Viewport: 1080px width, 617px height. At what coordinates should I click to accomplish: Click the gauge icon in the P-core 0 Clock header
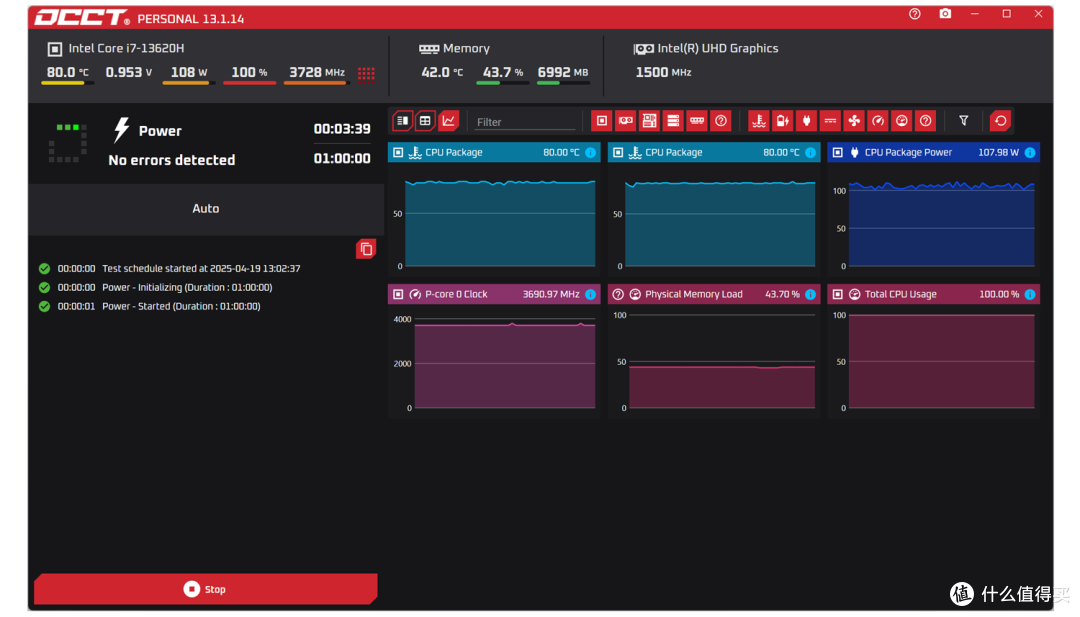coord(415,294)
